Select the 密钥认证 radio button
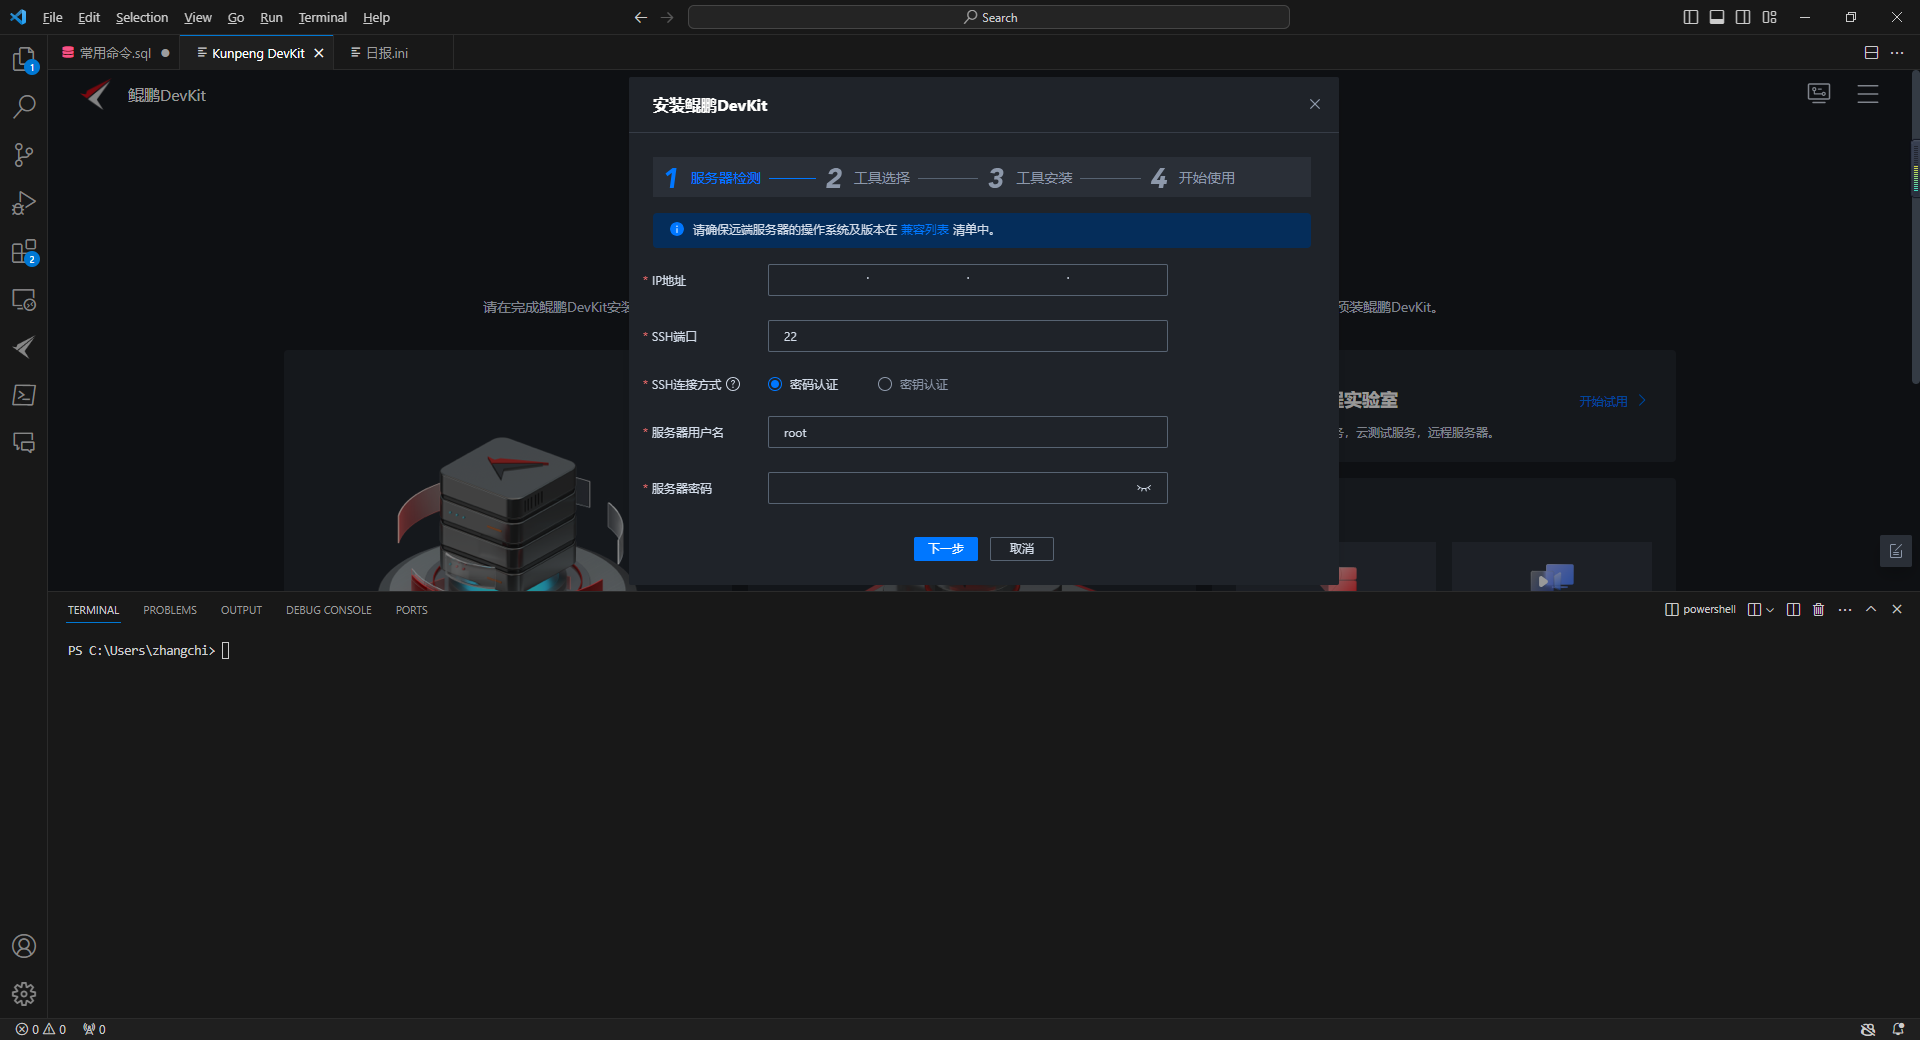 pyautogui.click(x=884, y=384)
